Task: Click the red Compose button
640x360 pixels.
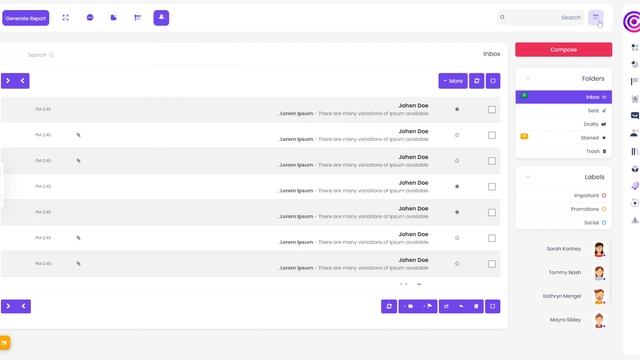Action: pyautogui.click(x=564, y=49)
